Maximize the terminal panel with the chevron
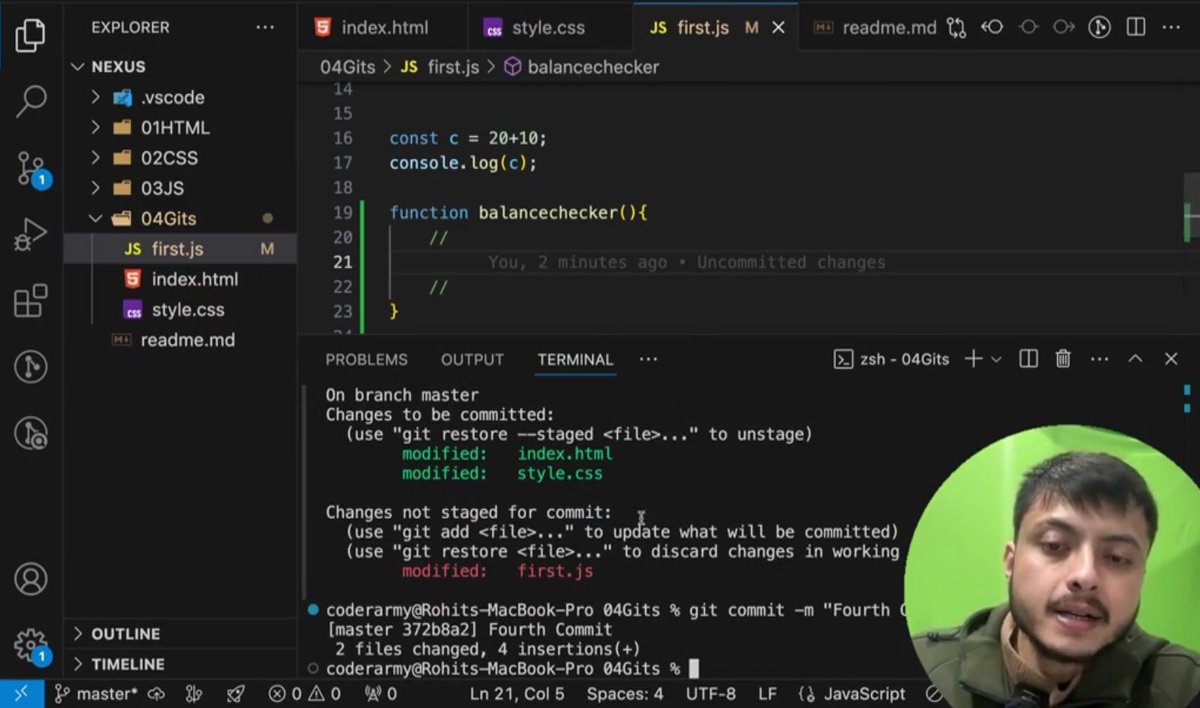 [x=1135, y=358]
